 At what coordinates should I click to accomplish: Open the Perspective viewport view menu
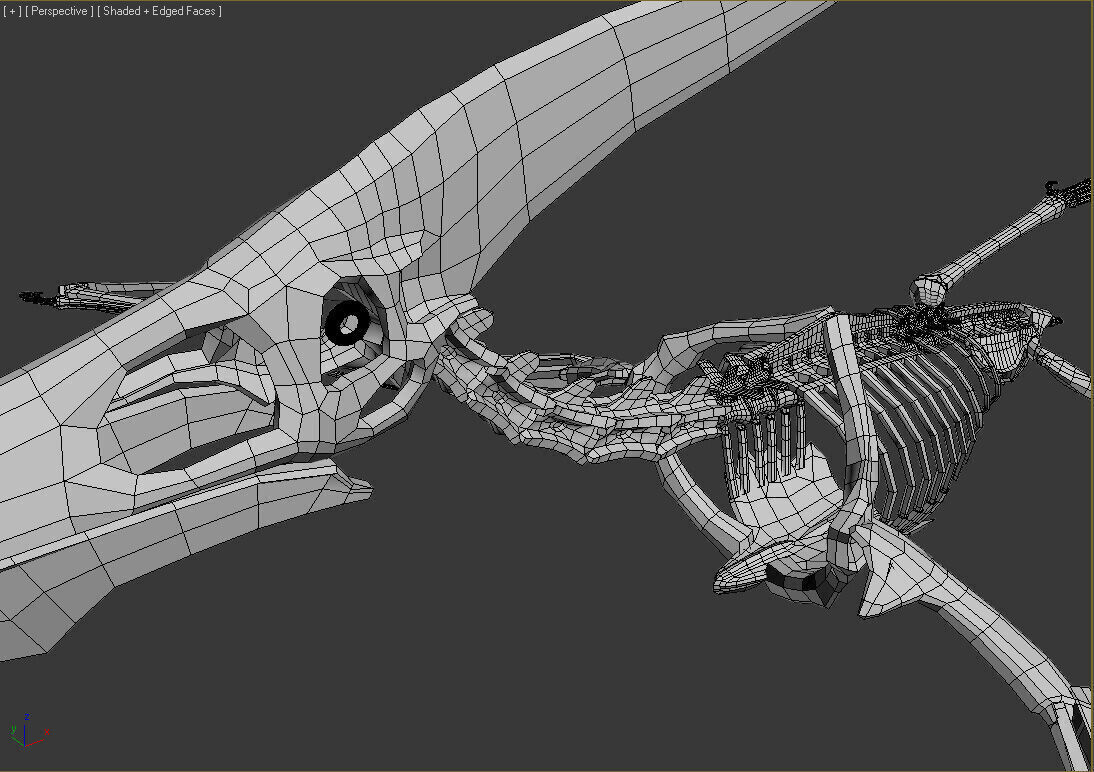click(59, 11)
